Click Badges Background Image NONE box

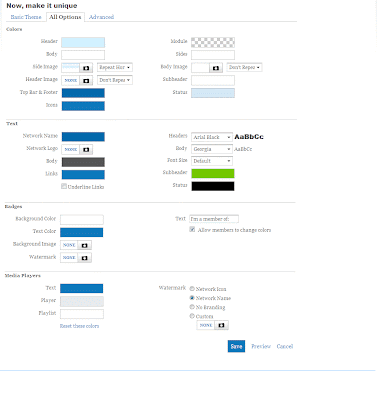coord(69,245)
